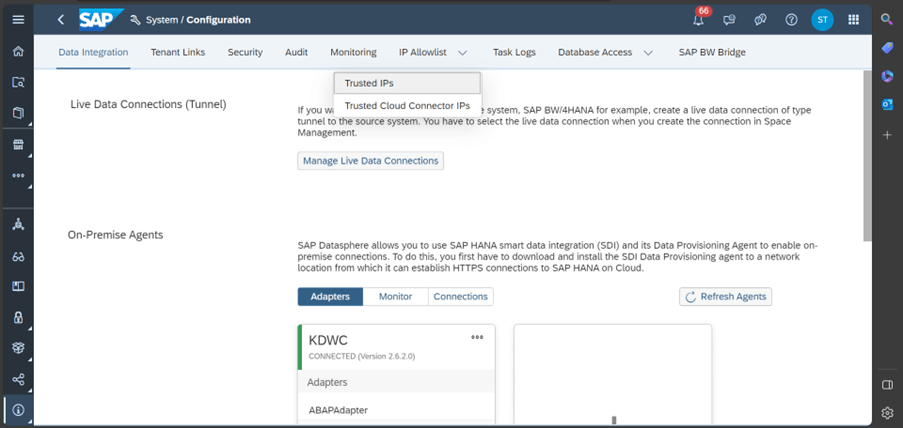Click the blue tag icon in browser sidebar

pyautogui.click(x=887, y=48)
